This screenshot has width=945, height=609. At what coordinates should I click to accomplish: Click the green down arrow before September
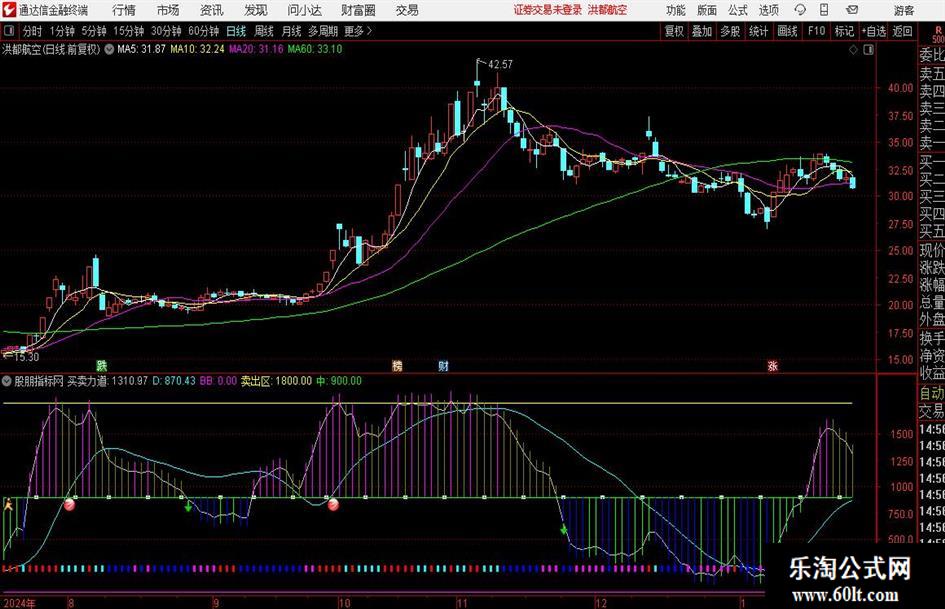click(x=188, y=506)
